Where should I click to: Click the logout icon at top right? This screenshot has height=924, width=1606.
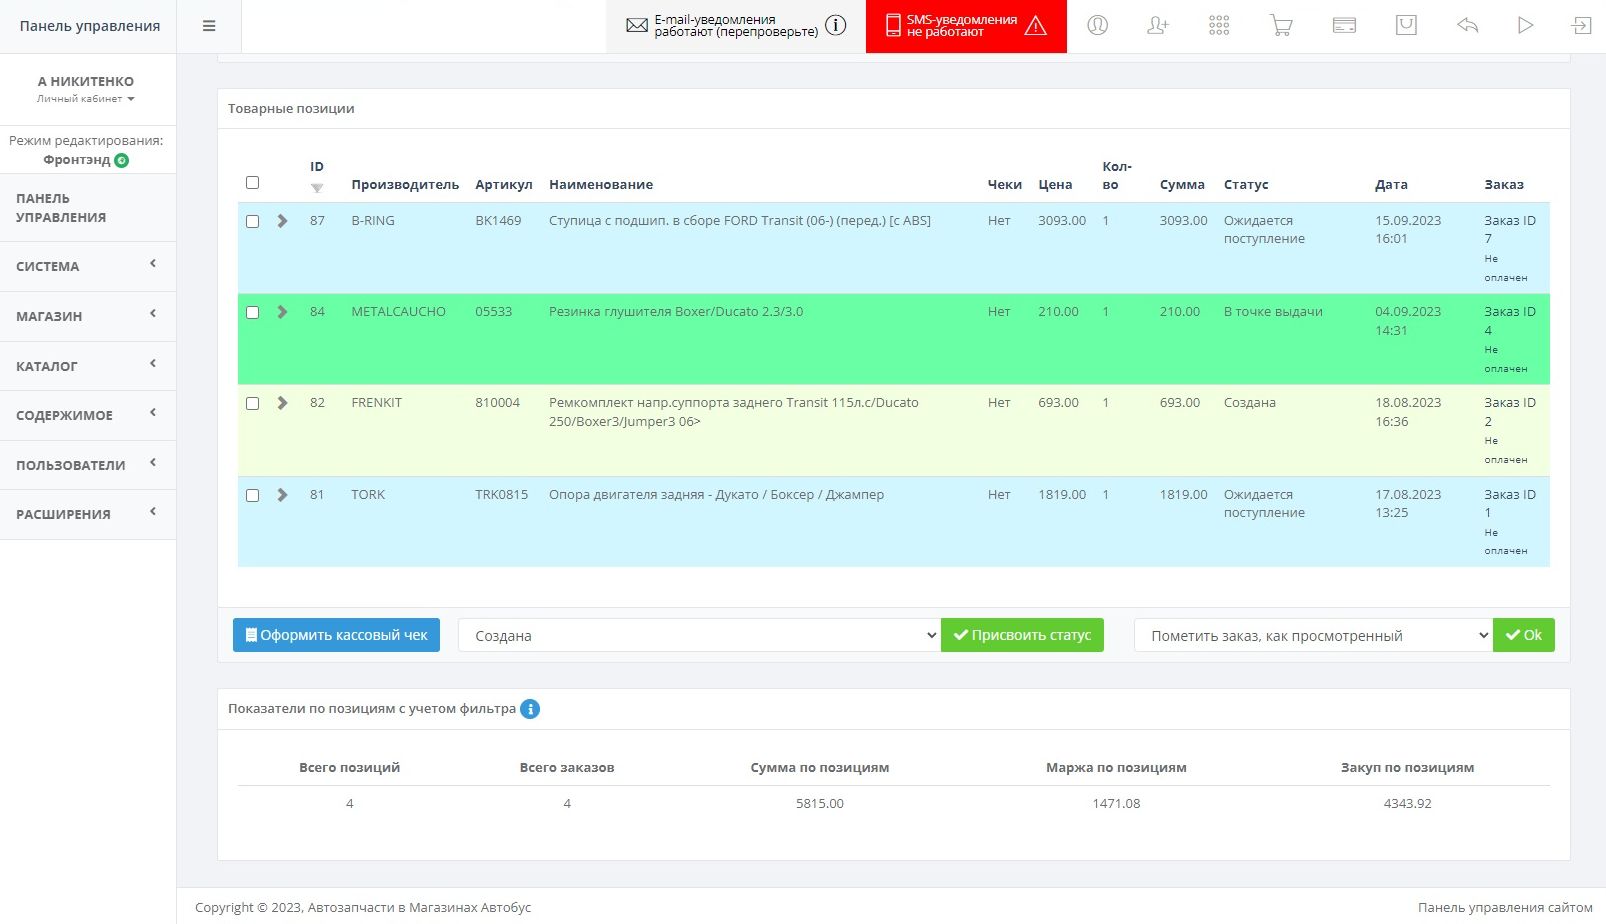click(x=1581, y=26)
